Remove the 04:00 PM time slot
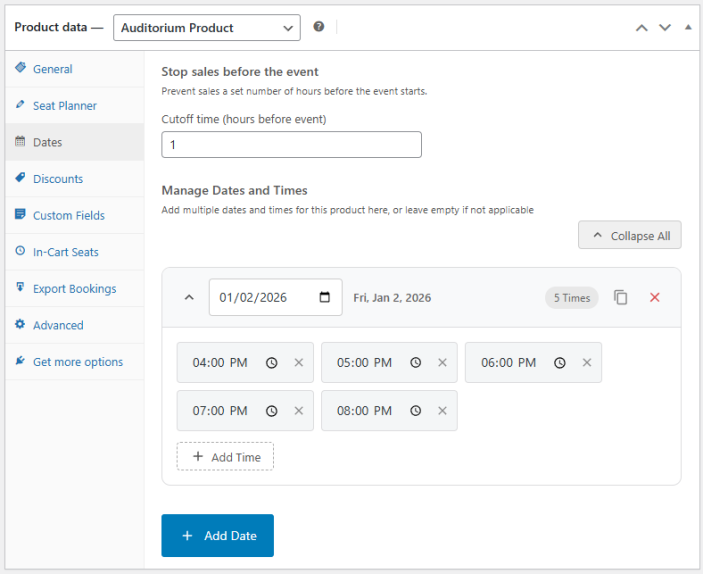 tap(298, 363)
